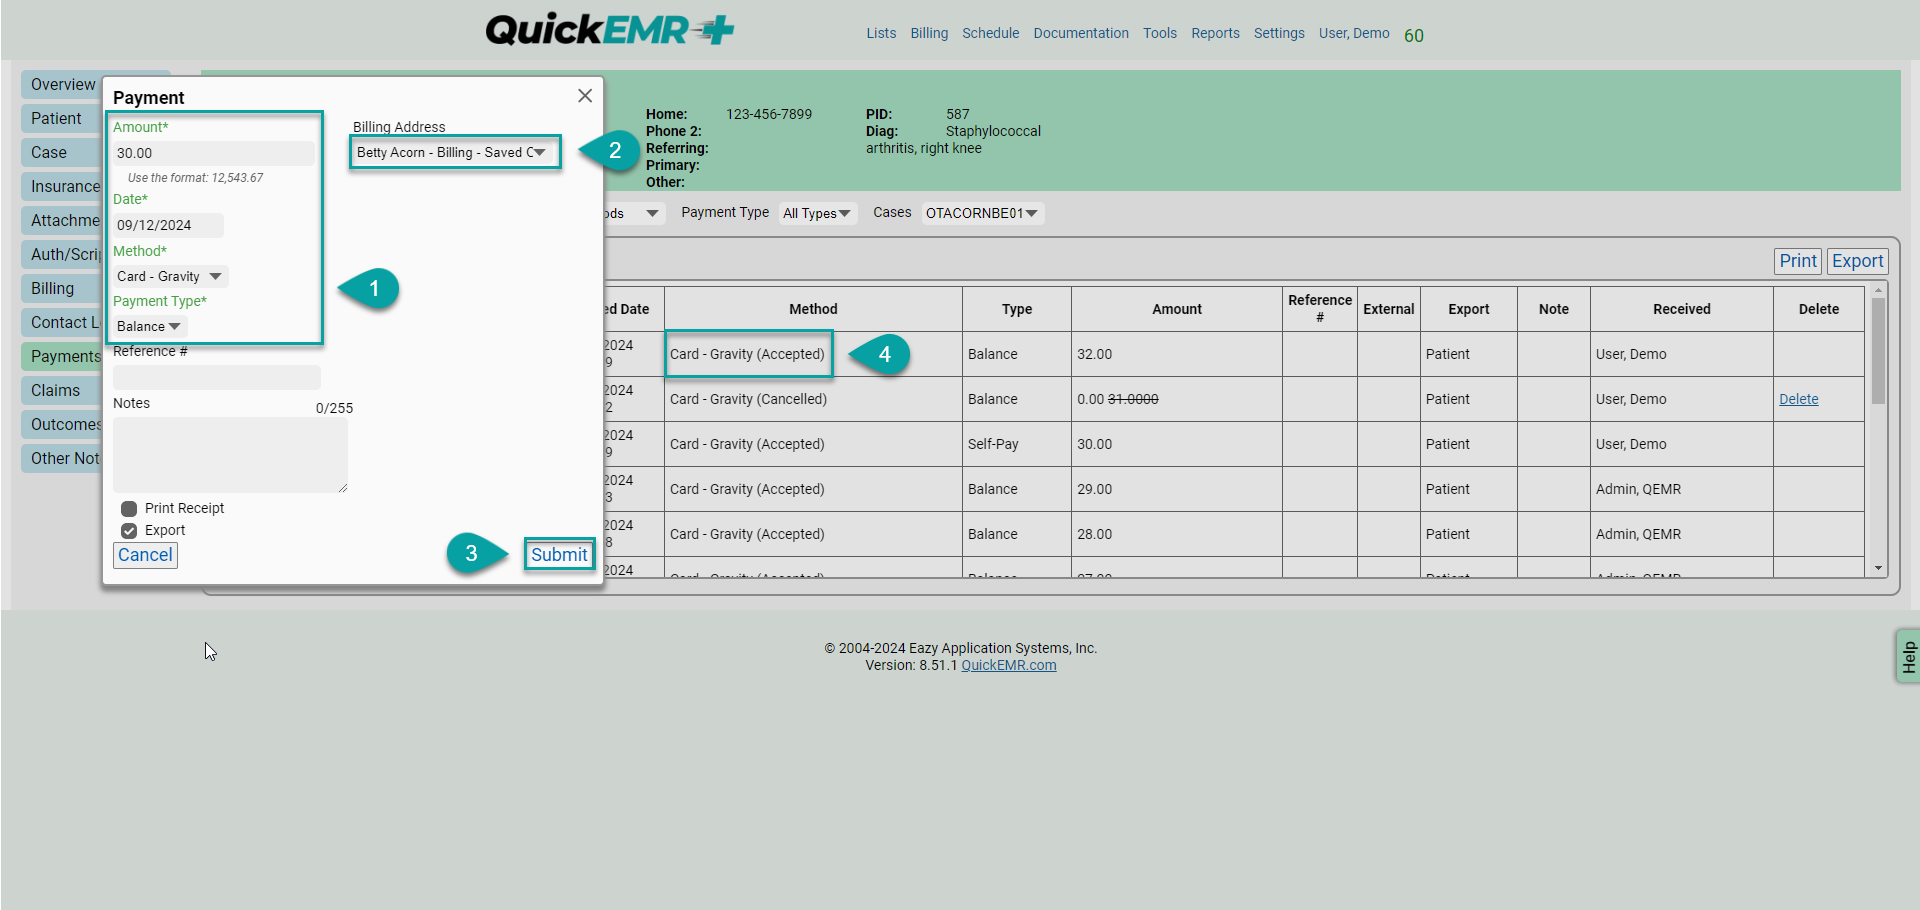Go to the Other Notes sidebar tab

[62, 459]
